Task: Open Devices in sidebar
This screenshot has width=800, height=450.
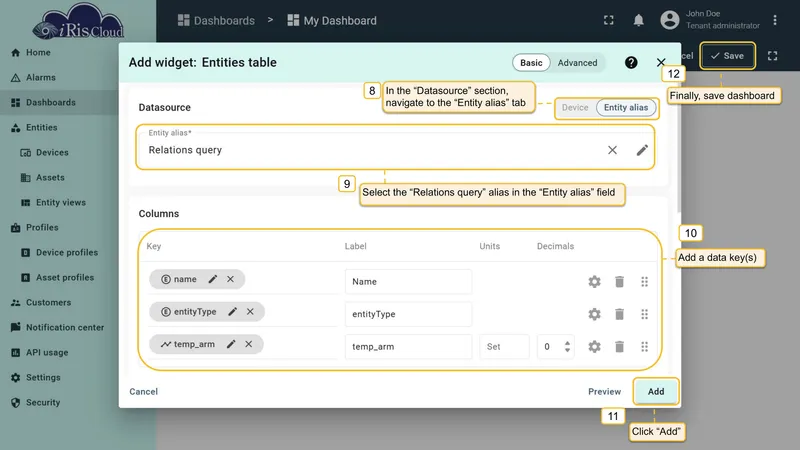Action: (44, 153)
